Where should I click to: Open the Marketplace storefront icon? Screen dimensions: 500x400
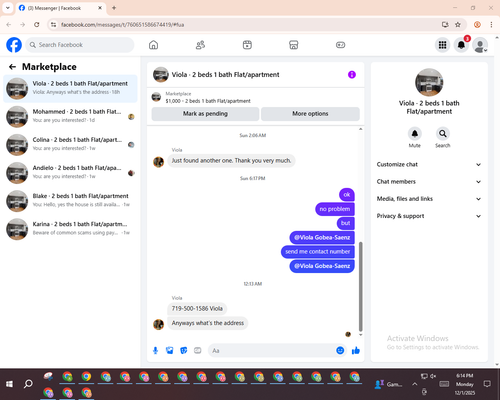click(294, 45)
